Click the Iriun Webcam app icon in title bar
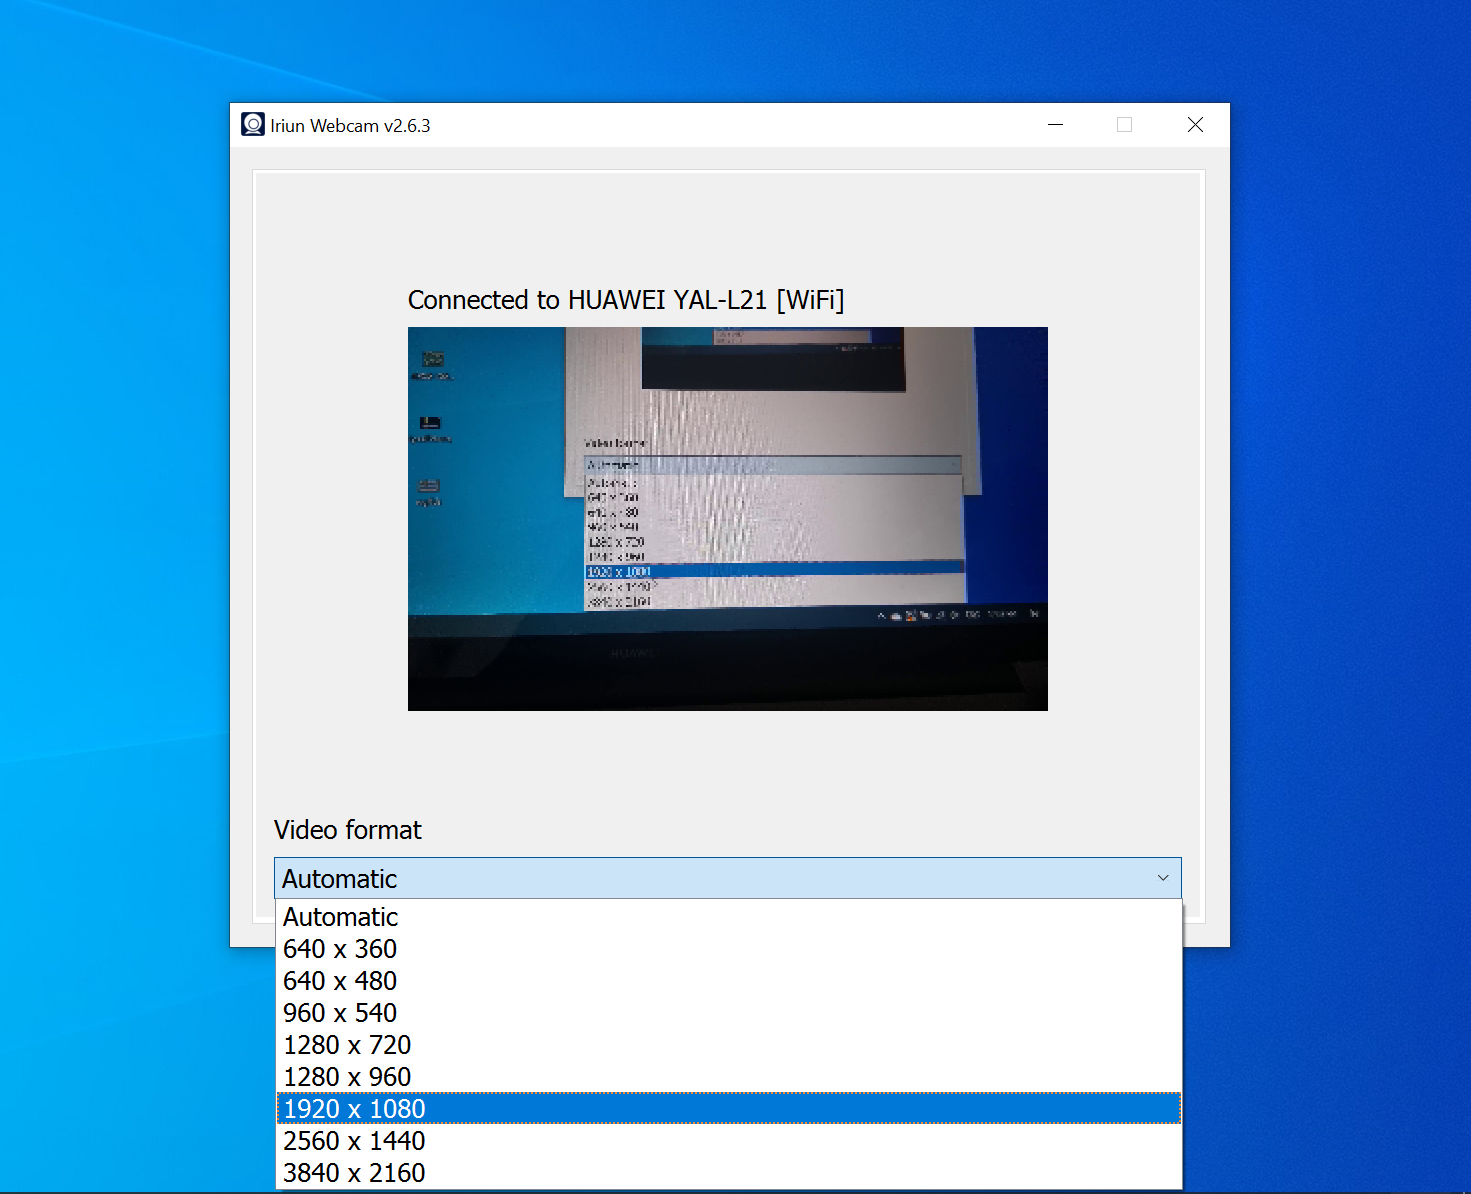The height and width of the screenshot is (1194, 1471). coord(253,125)
